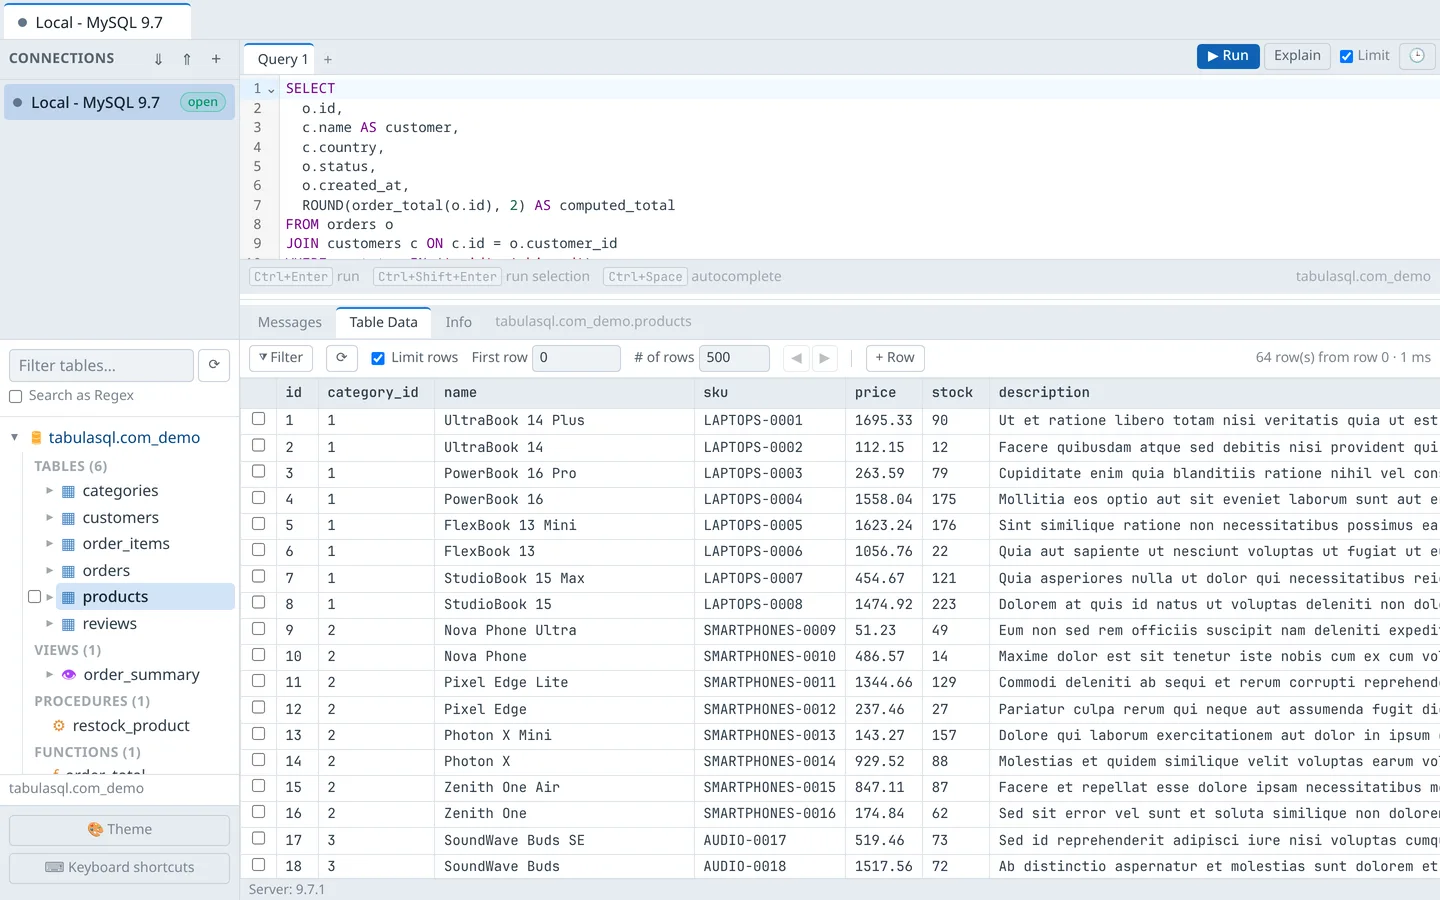The image size is (1440, 900).
Task: Refresh the tables list in the sidebar
Action: tap(214, 365)
